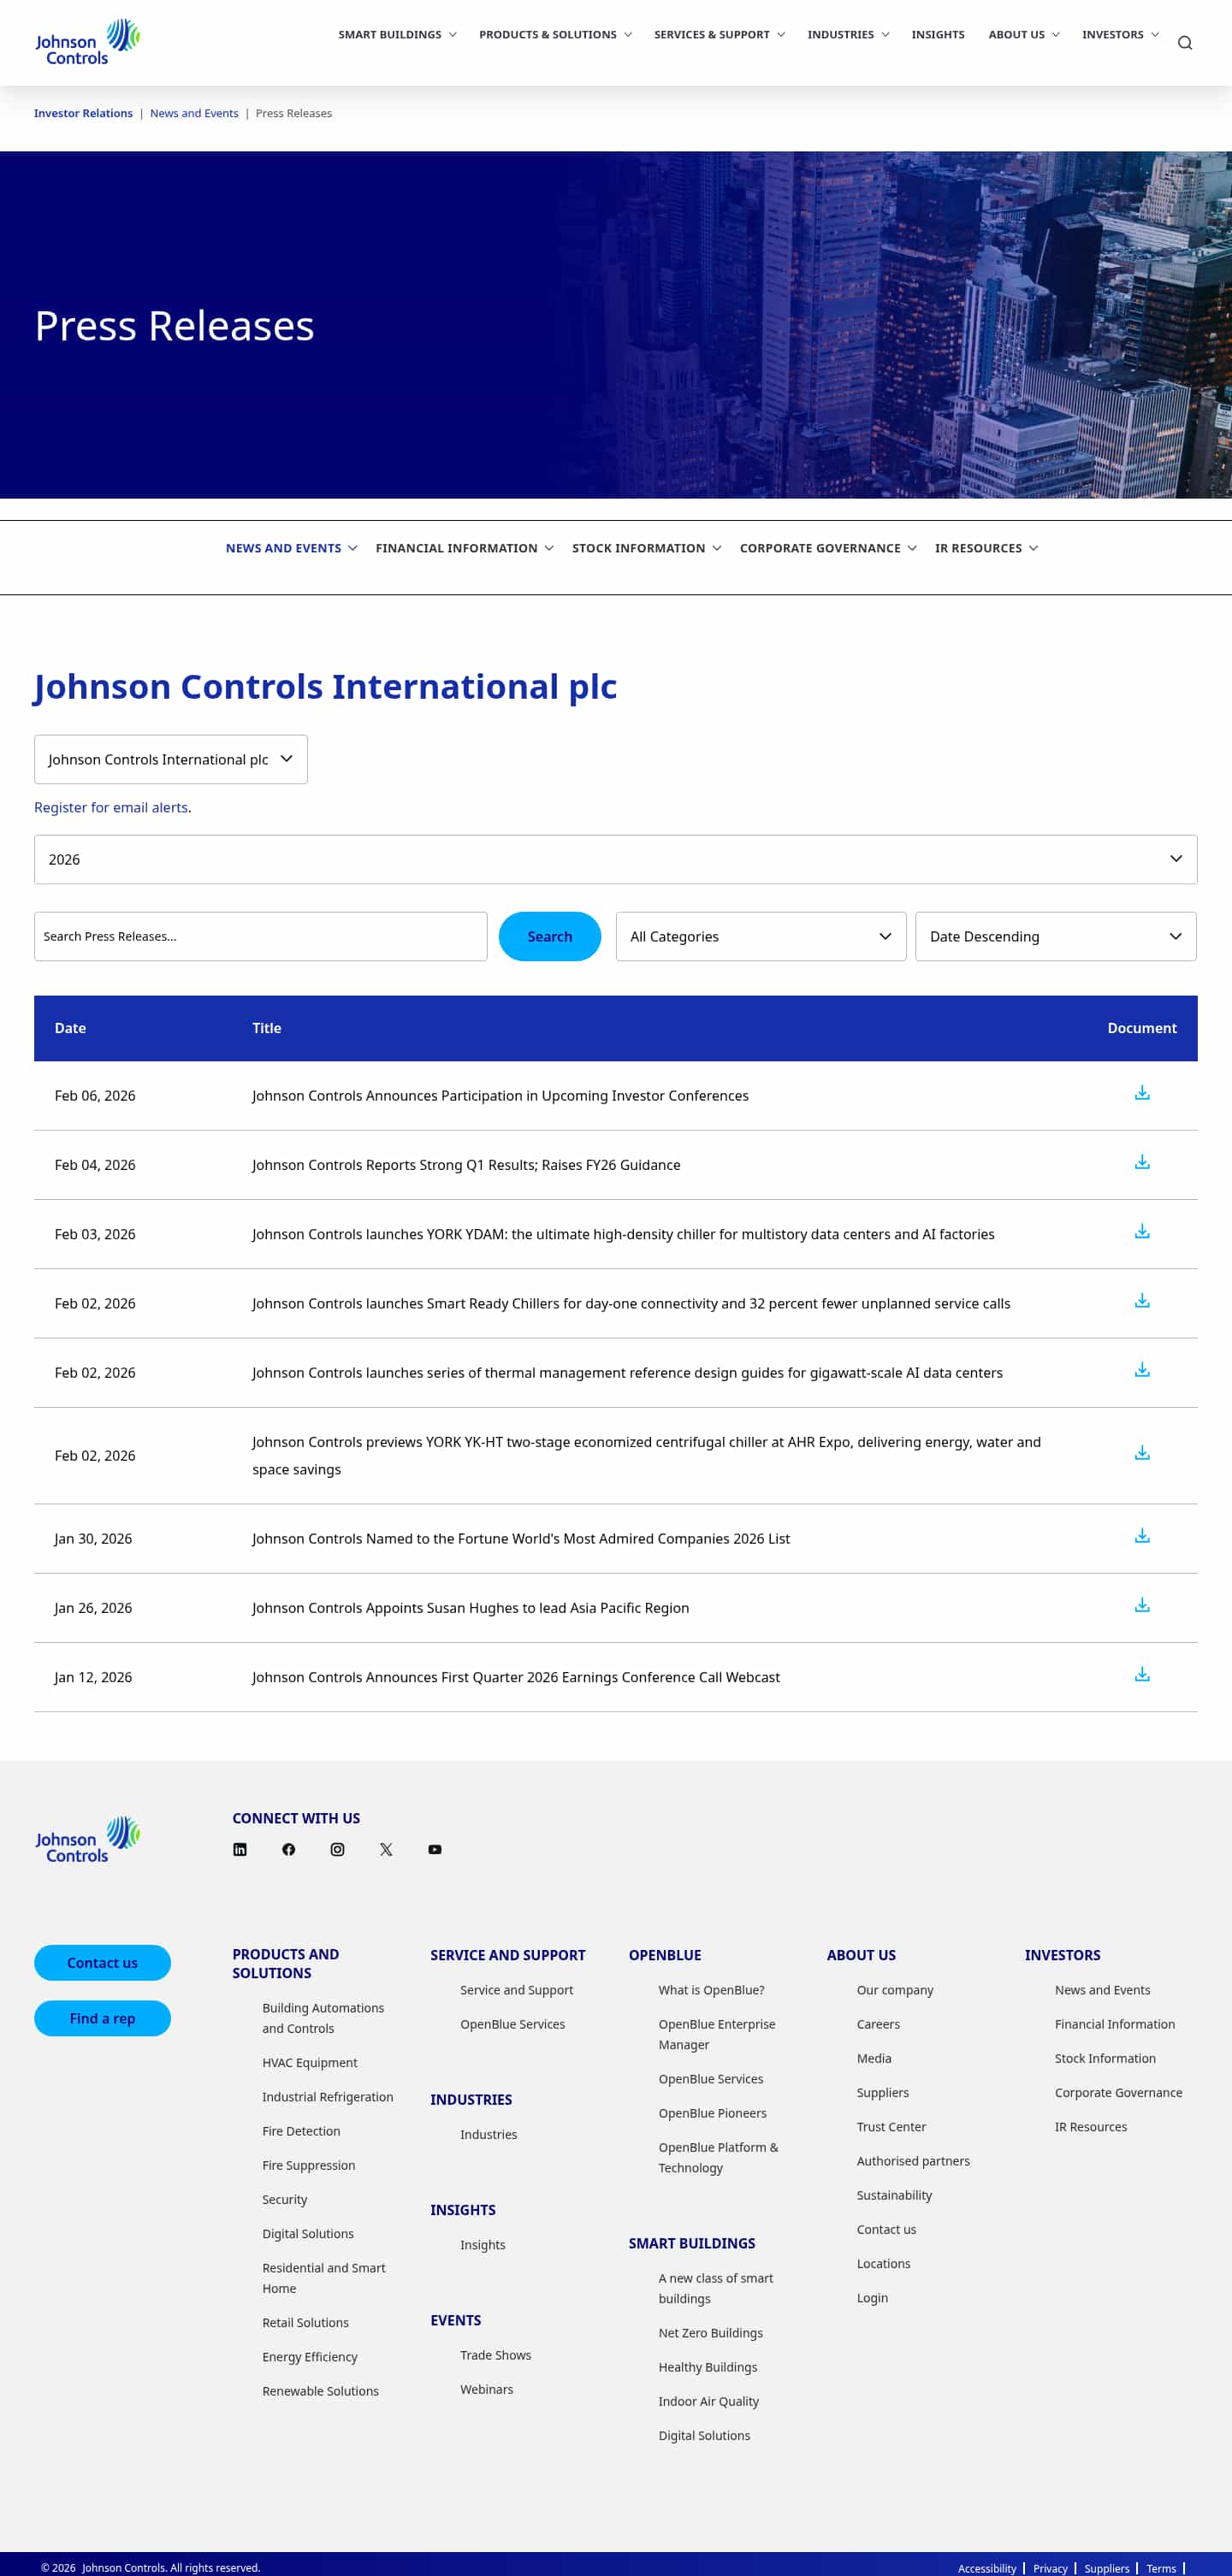Click the Search button

pyautogui.click(x=550, y=936)
